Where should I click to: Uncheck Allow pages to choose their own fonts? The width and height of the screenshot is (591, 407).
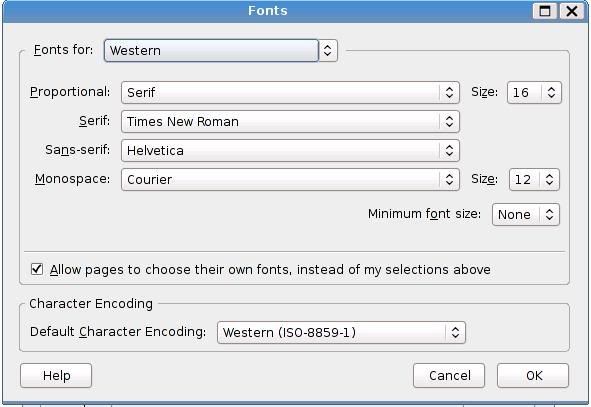click(37, 269)
